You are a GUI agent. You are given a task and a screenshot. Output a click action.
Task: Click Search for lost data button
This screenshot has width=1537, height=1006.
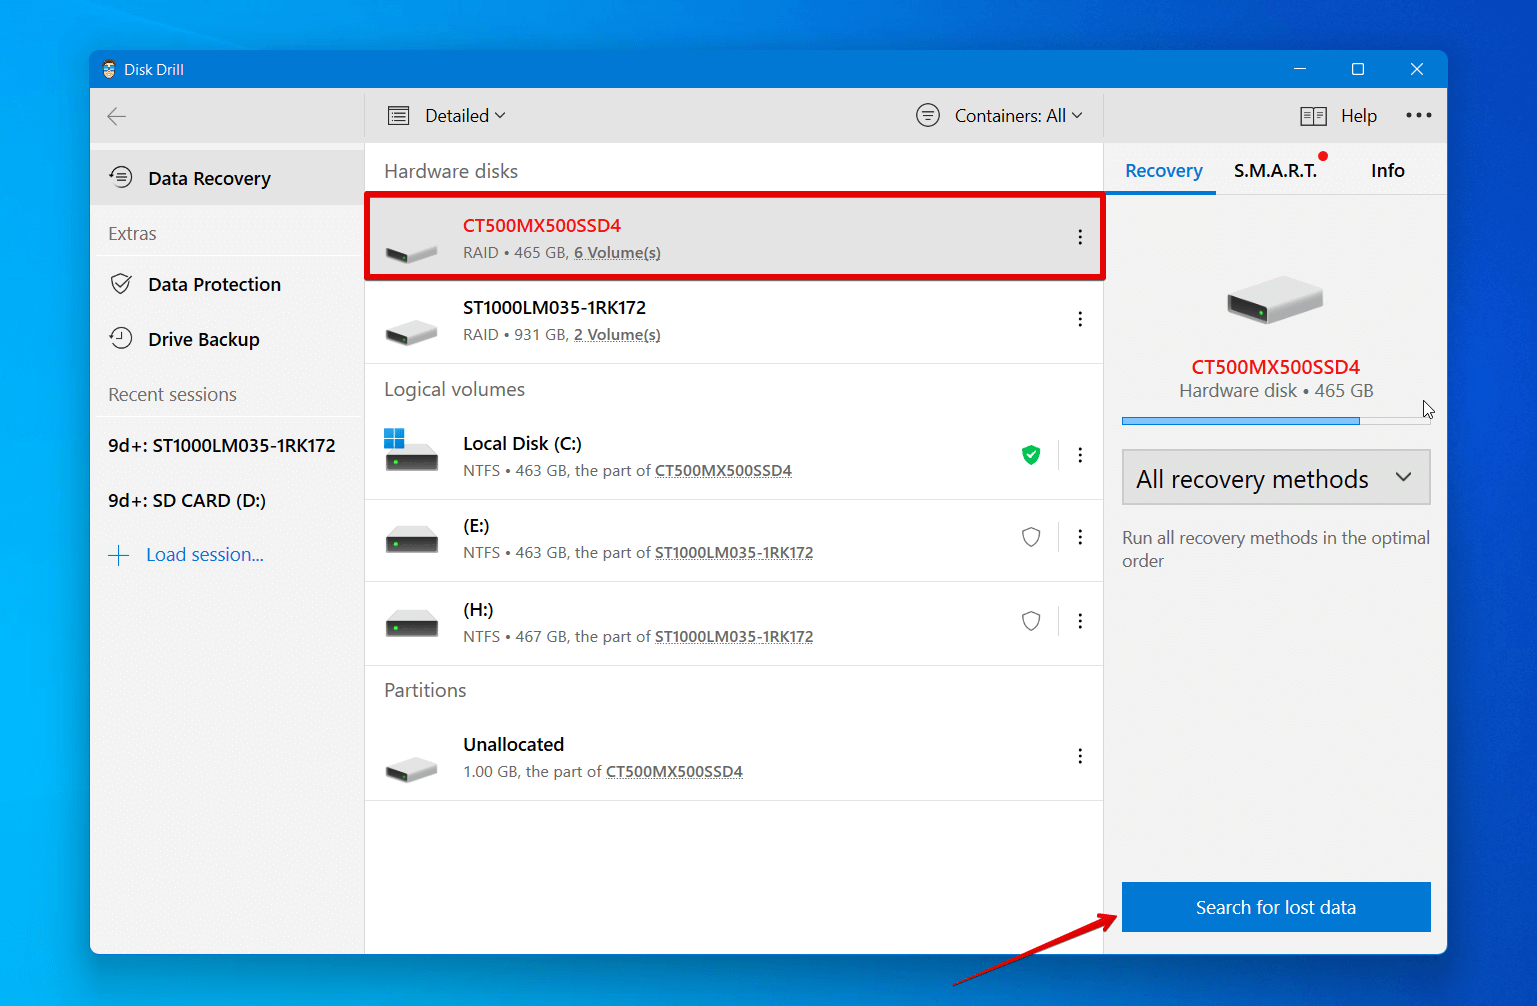[1276, 907]
